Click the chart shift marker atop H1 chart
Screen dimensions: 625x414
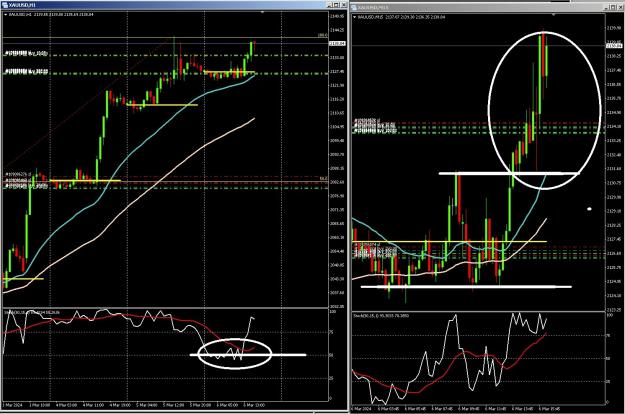(x=262, y=12)
